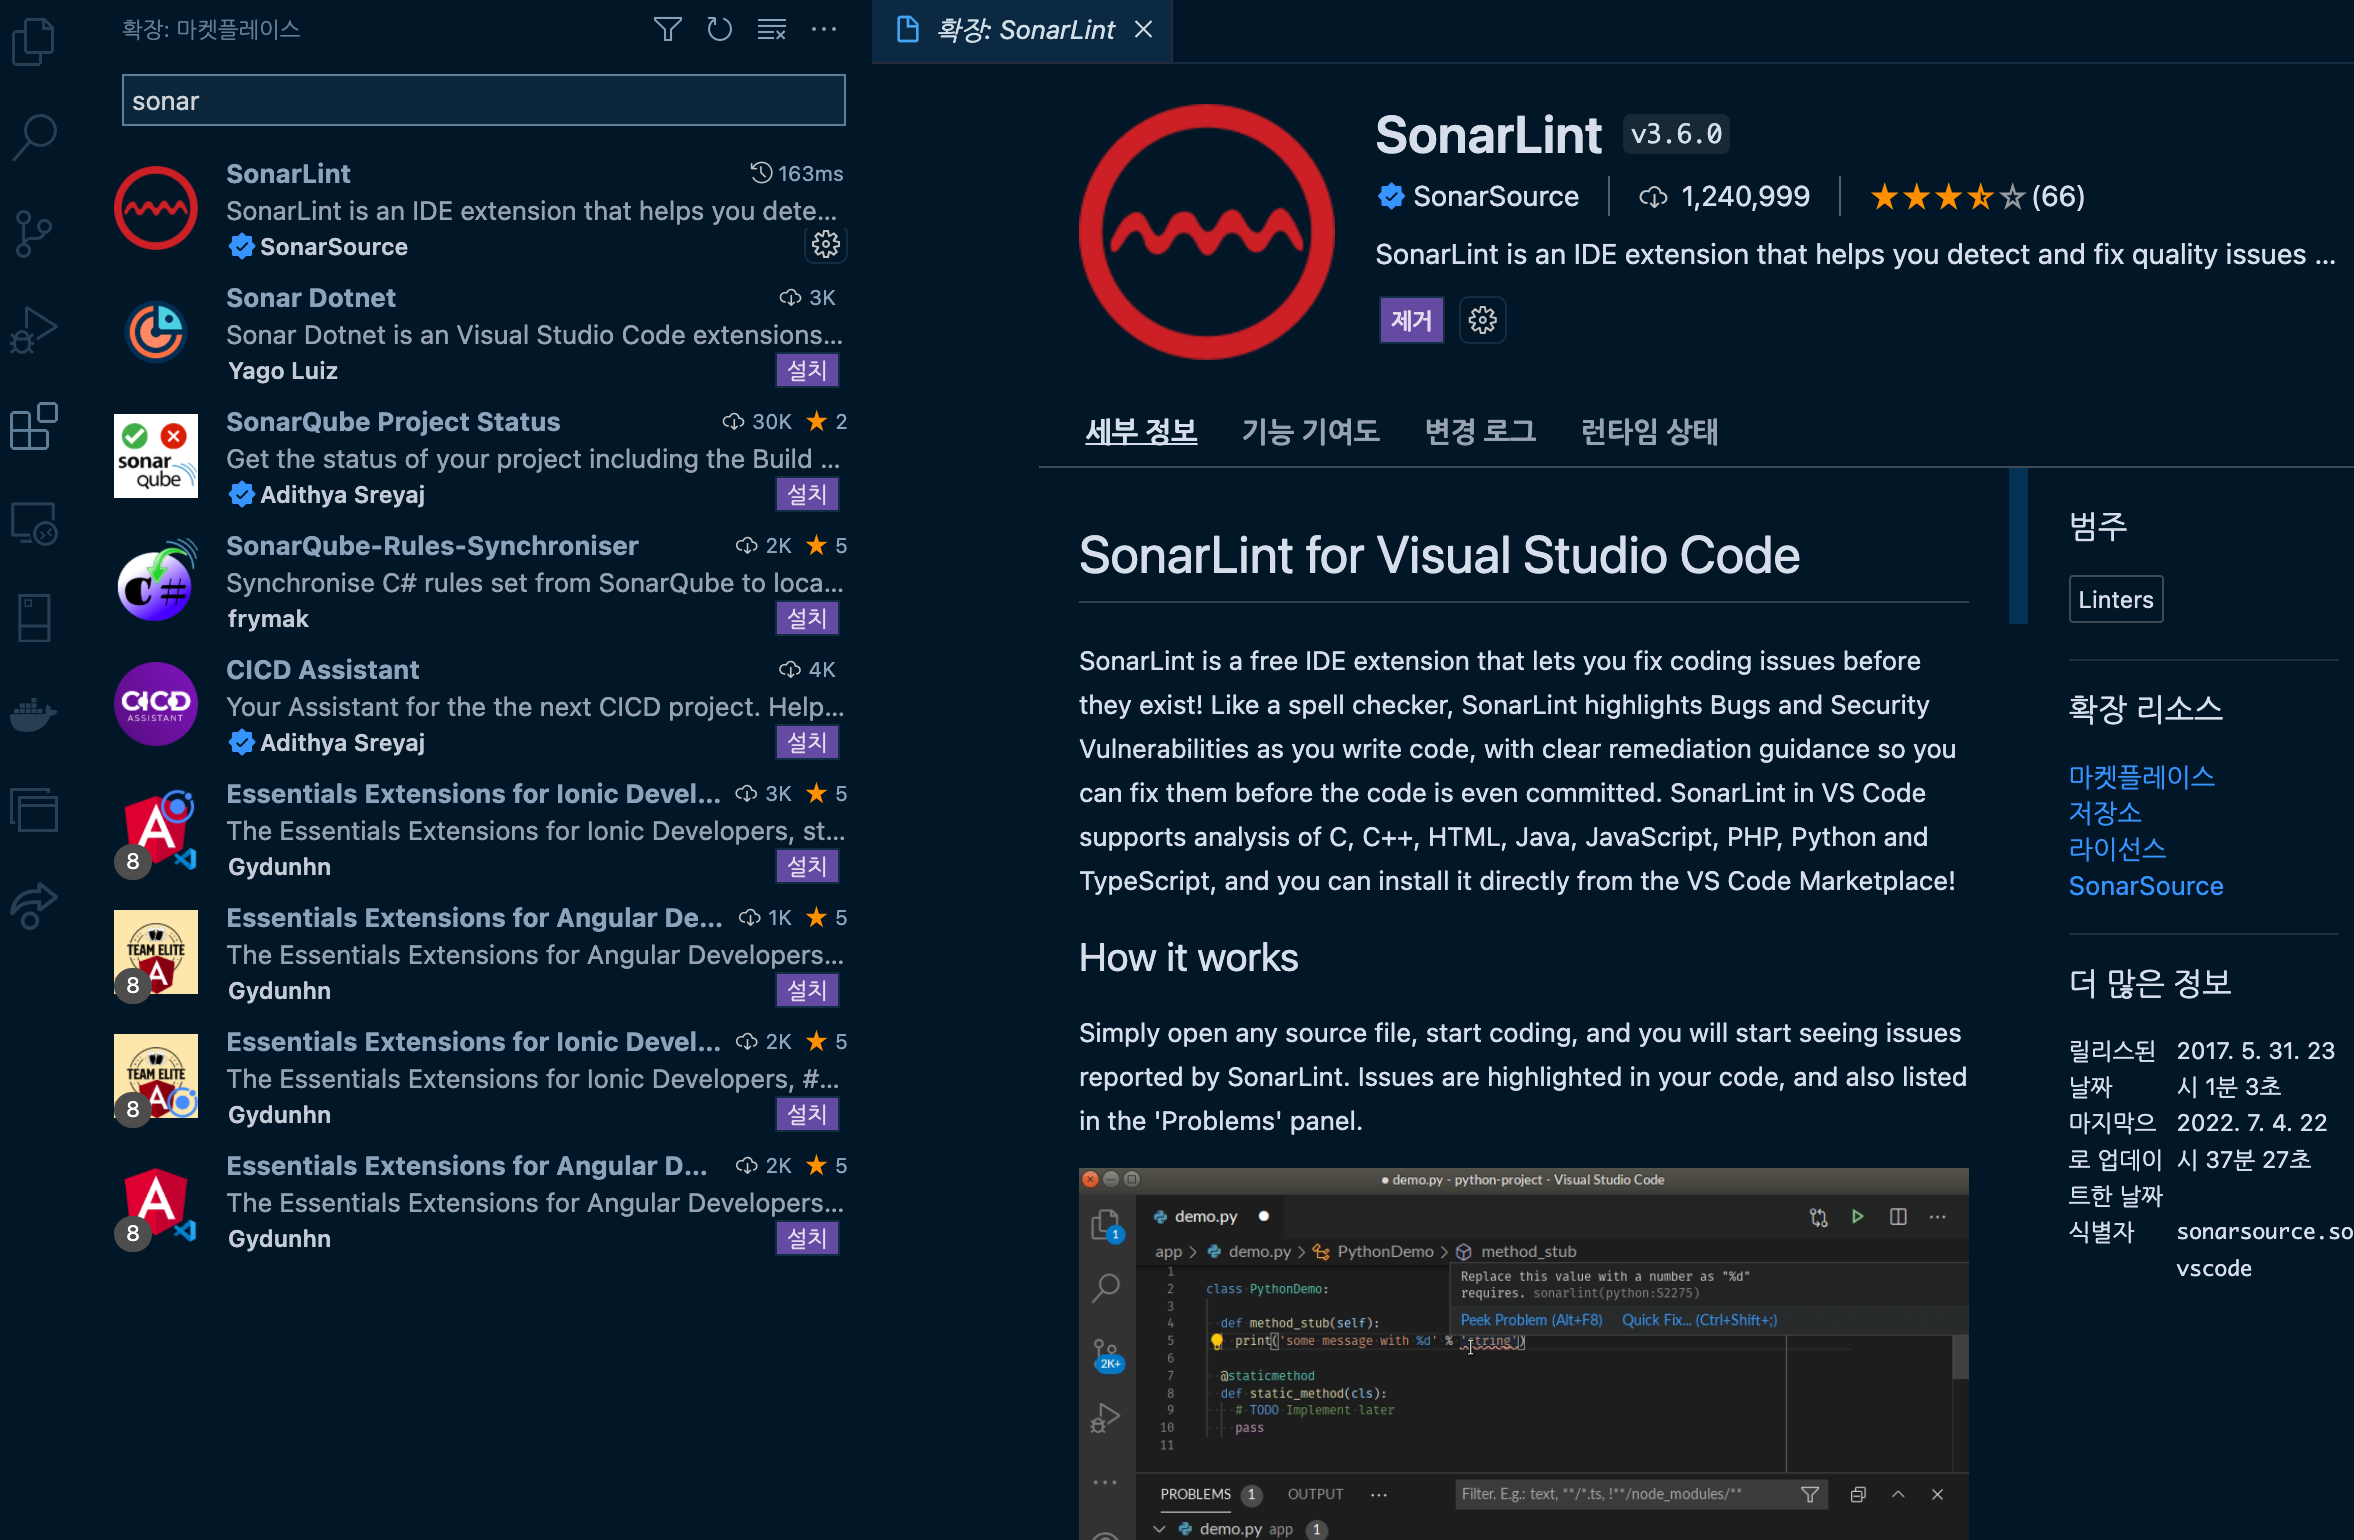Open the Run and Debug view

tap(34, 329)
